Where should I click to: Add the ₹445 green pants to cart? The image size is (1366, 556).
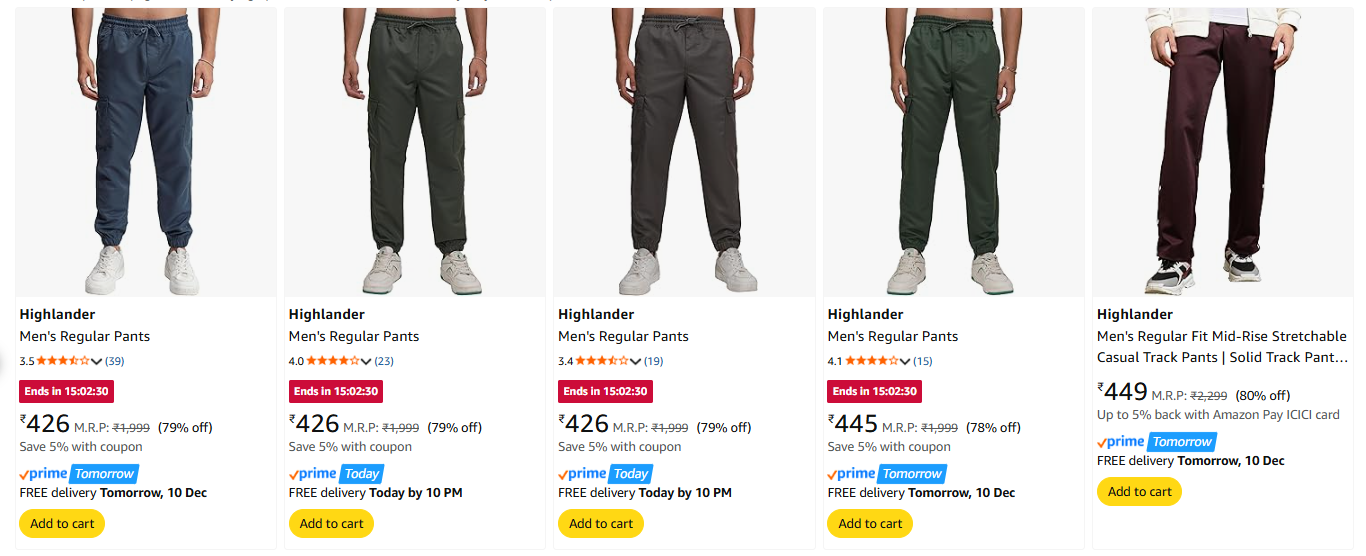click(x=870, y=523)
